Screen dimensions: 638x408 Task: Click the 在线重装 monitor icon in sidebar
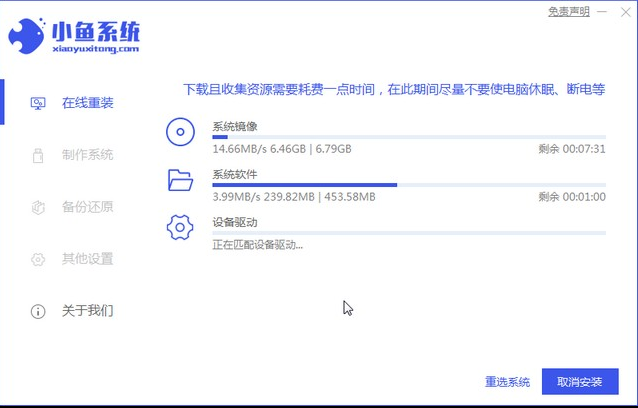pyautogui.click(x=38, y=103)
